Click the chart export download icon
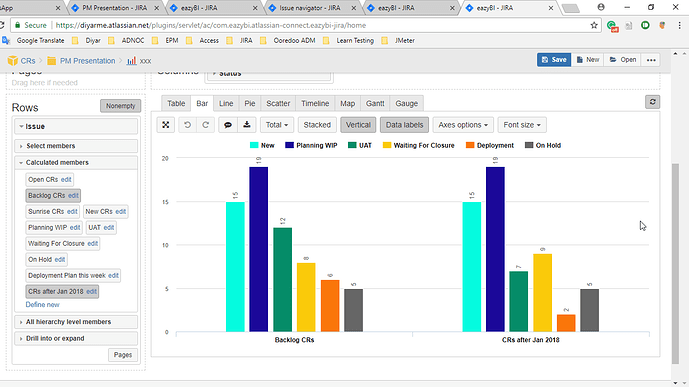The width and height of the screenshot is (689, 387). click(x=247, y=125)
